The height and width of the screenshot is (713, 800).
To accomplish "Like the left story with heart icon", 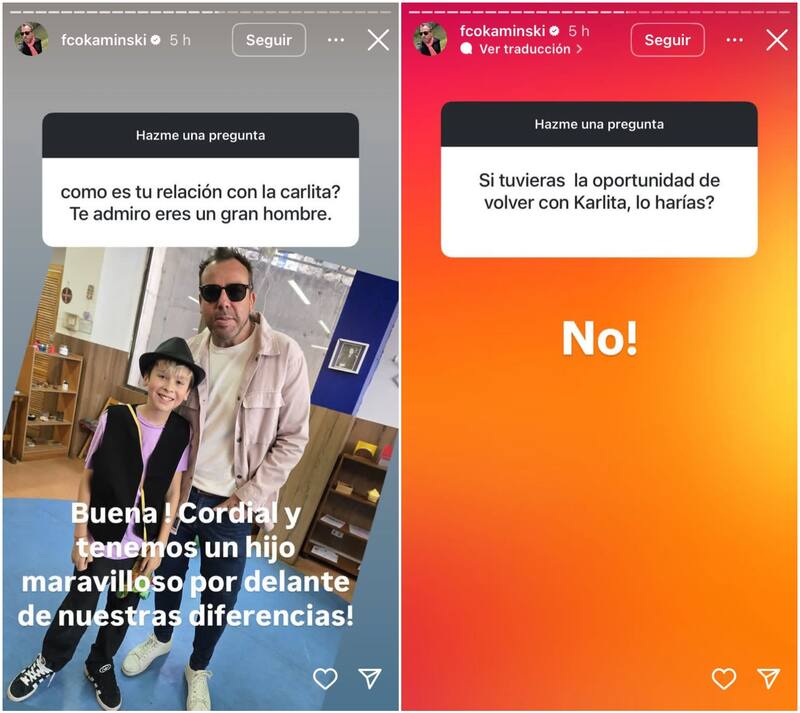I will pos(325,679).
